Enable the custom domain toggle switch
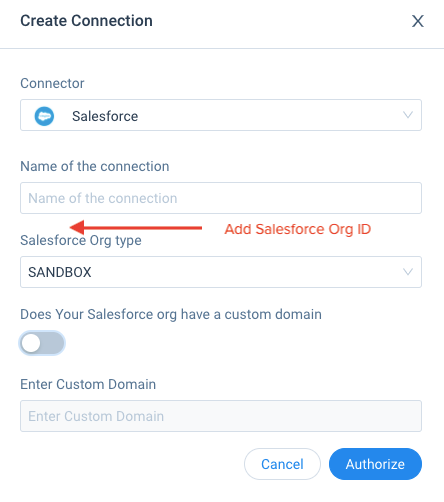The height and width of the screenshot is (502, 444). coord(42,343)
